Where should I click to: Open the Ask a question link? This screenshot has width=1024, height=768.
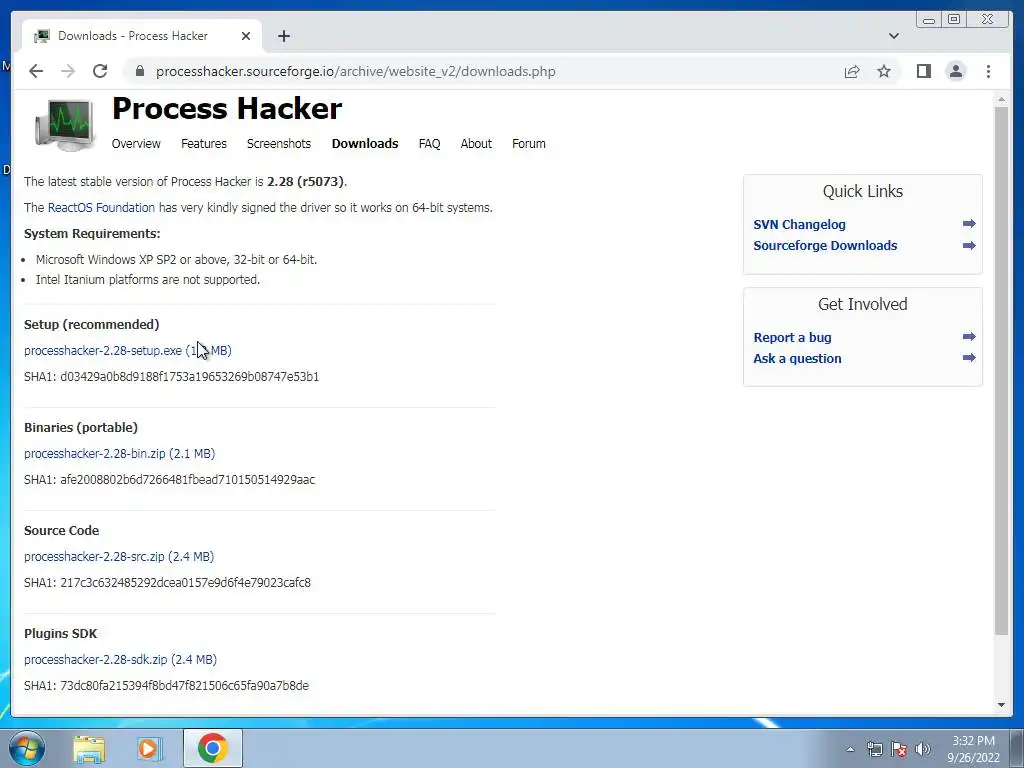point(797,359)
